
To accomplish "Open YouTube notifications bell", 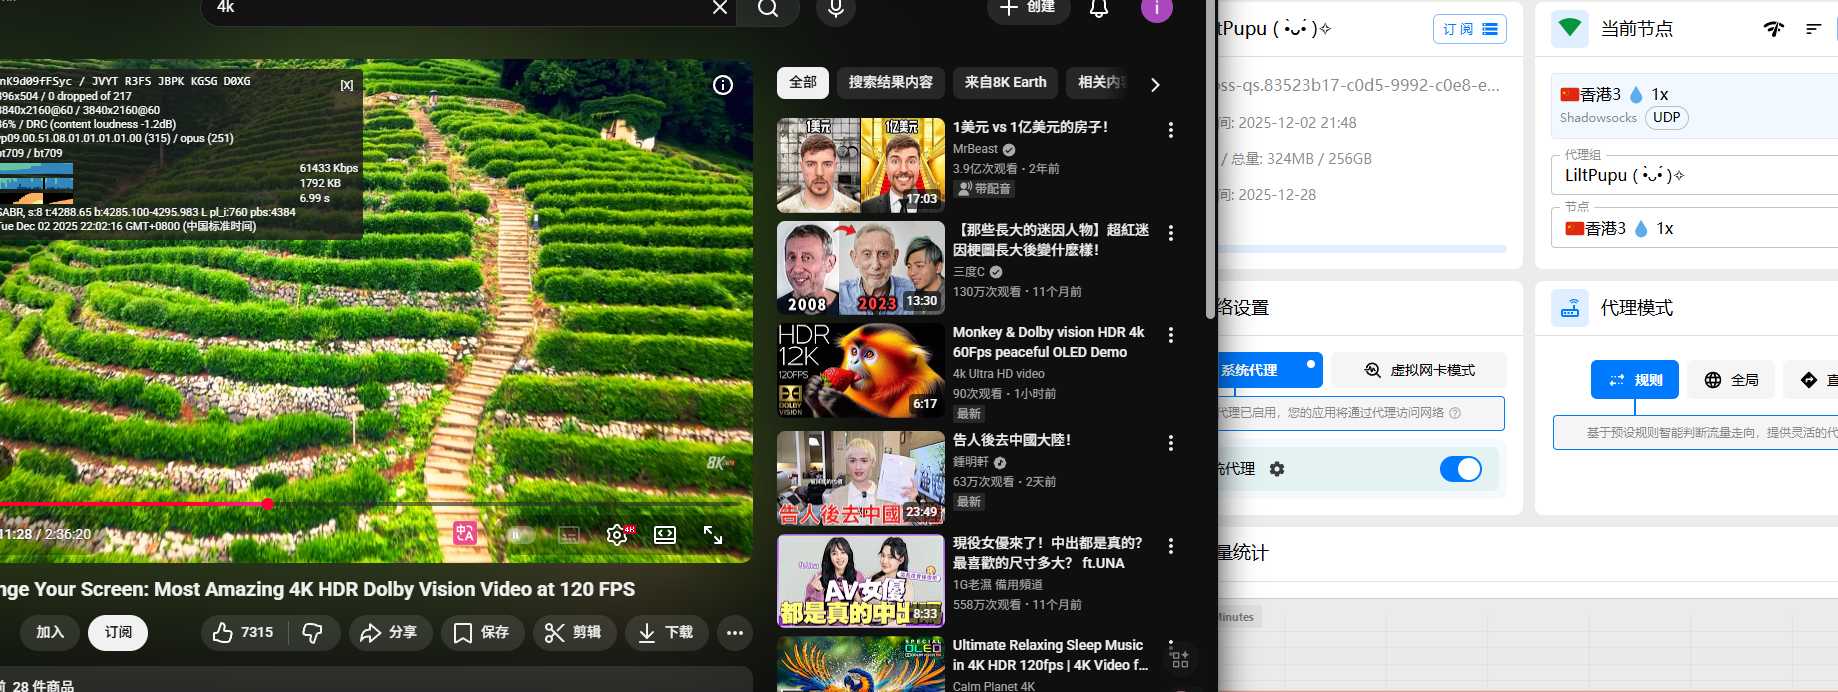I will (1098, 9).
